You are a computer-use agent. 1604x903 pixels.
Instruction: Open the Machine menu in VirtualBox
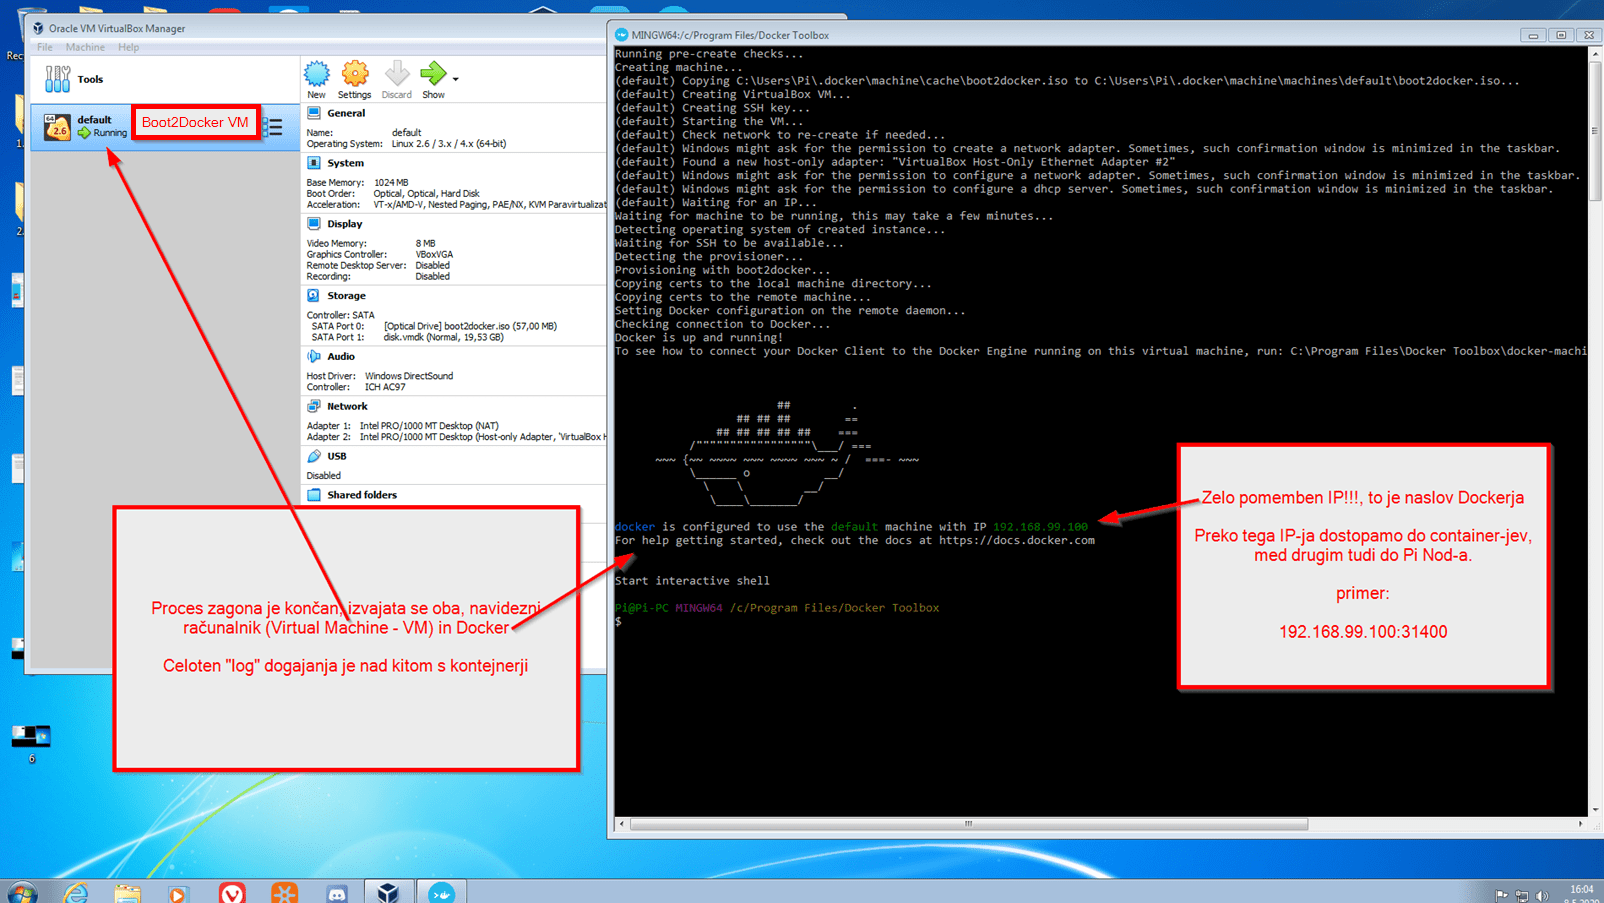[85, 47]
